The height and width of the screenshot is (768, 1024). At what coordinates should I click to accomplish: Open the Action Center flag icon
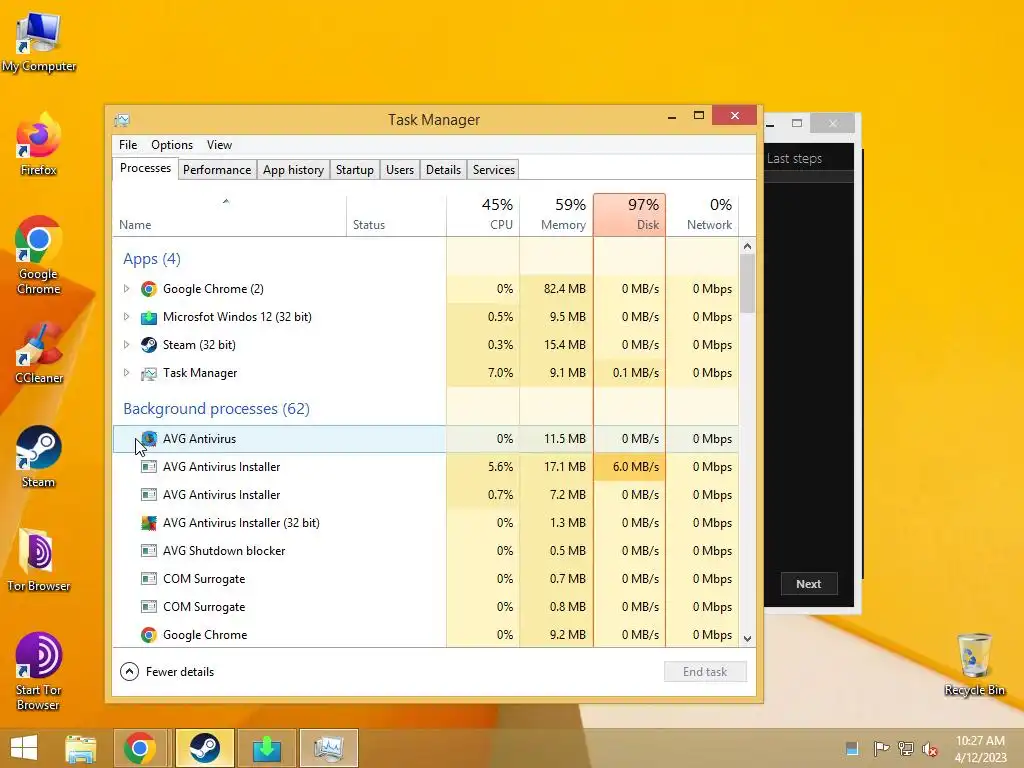point(881,748)
